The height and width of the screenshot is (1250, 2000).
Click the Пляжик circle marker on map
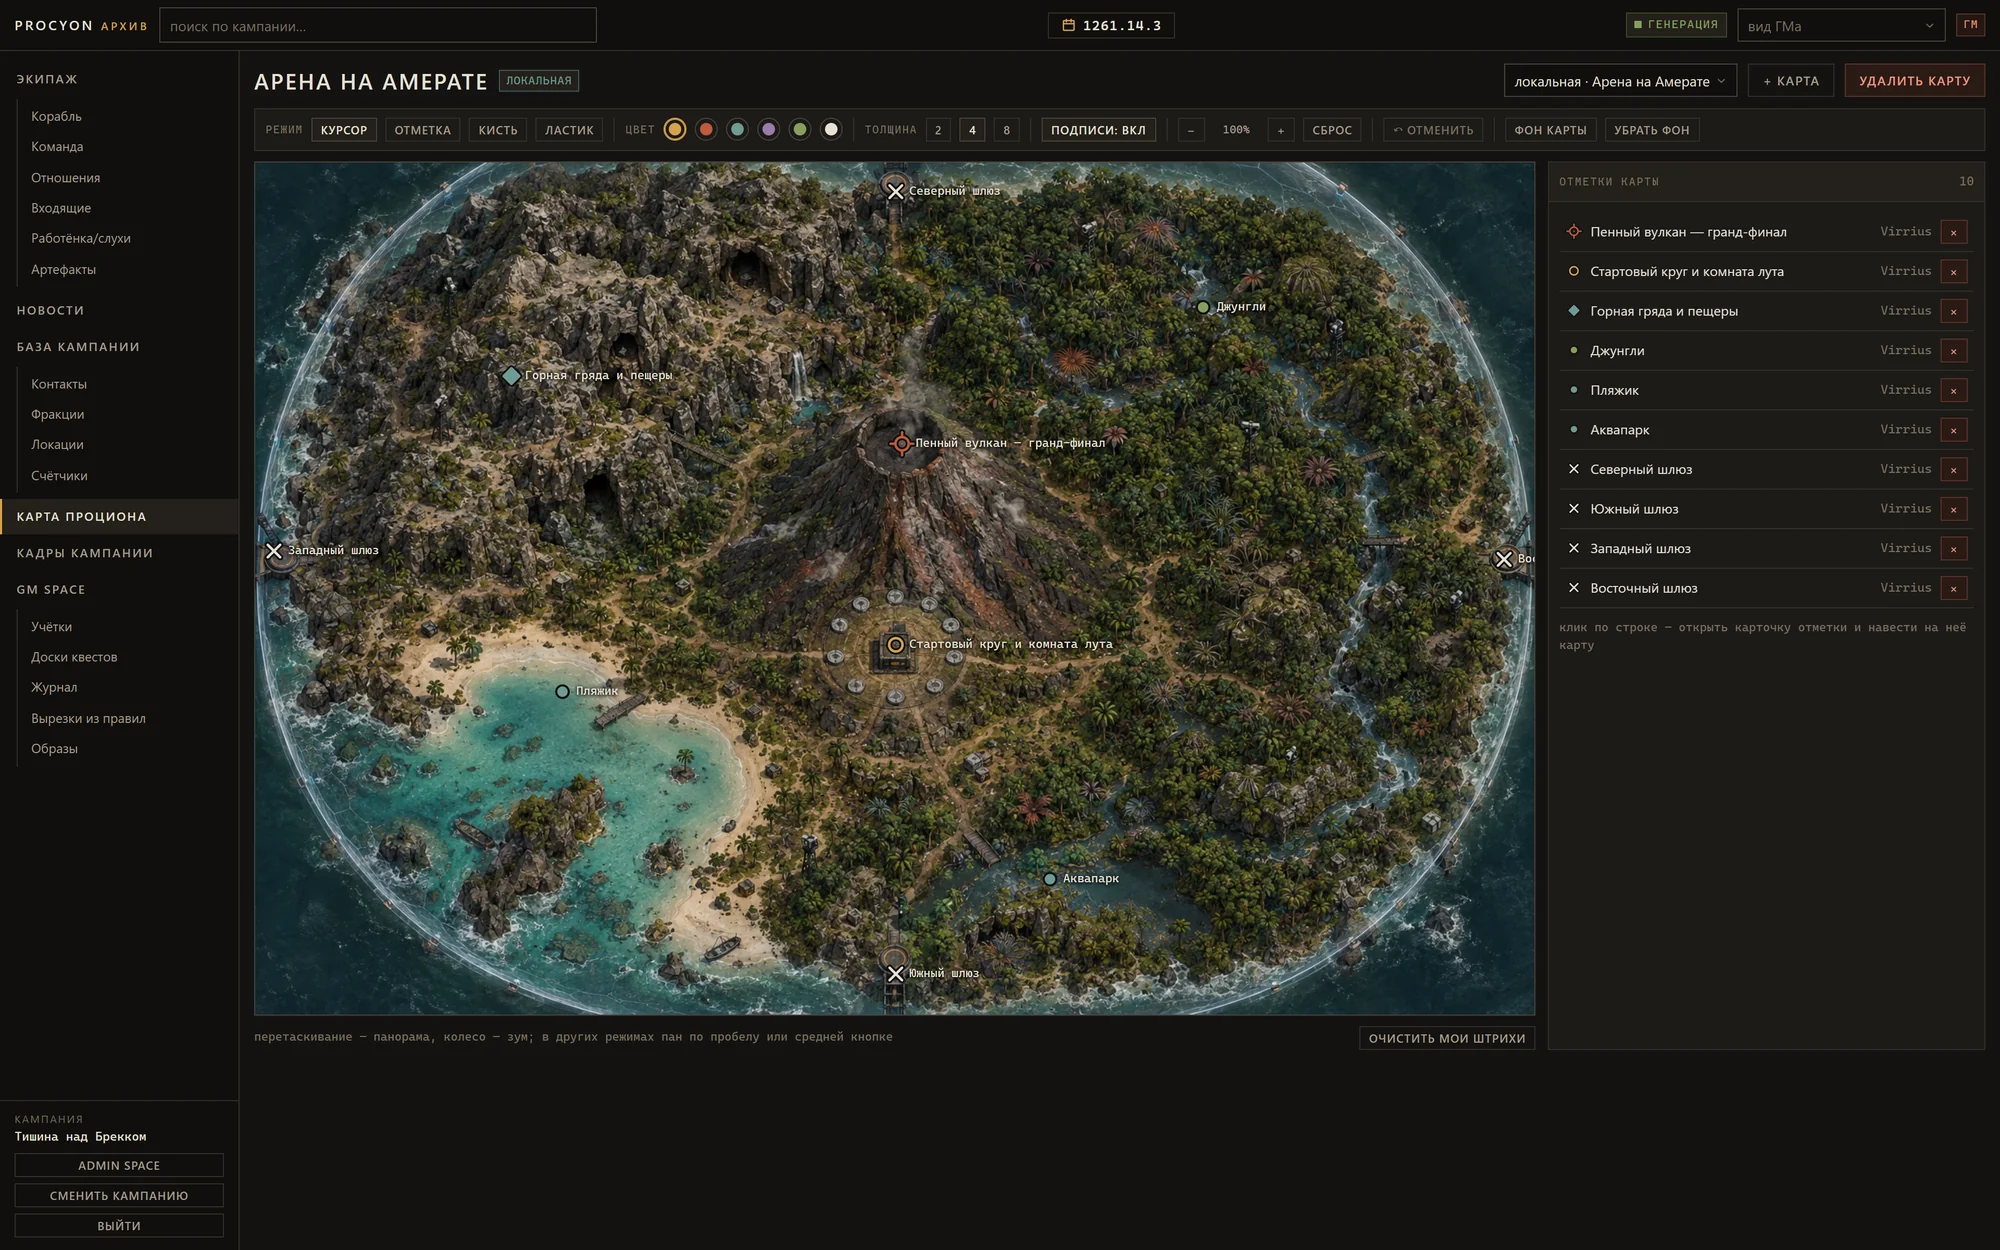click(562, 692)
